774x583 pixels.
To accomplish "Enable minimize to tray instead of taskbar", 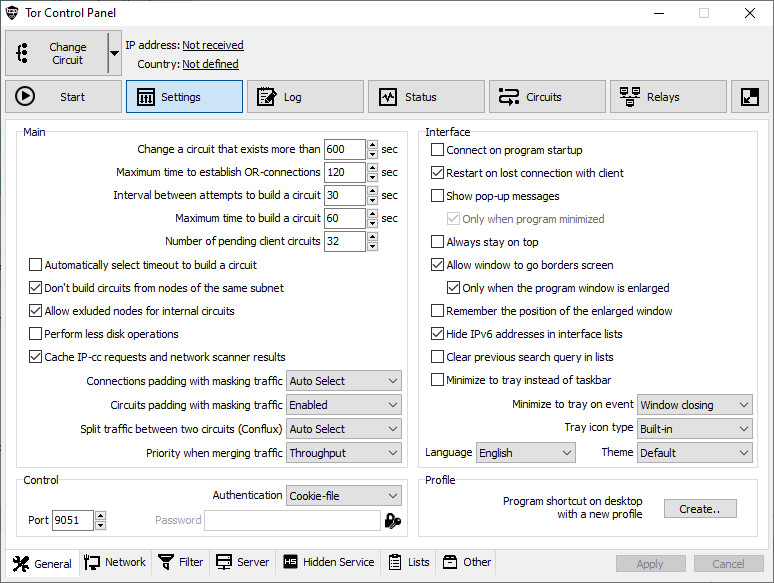I will click(x=437, y=380).
